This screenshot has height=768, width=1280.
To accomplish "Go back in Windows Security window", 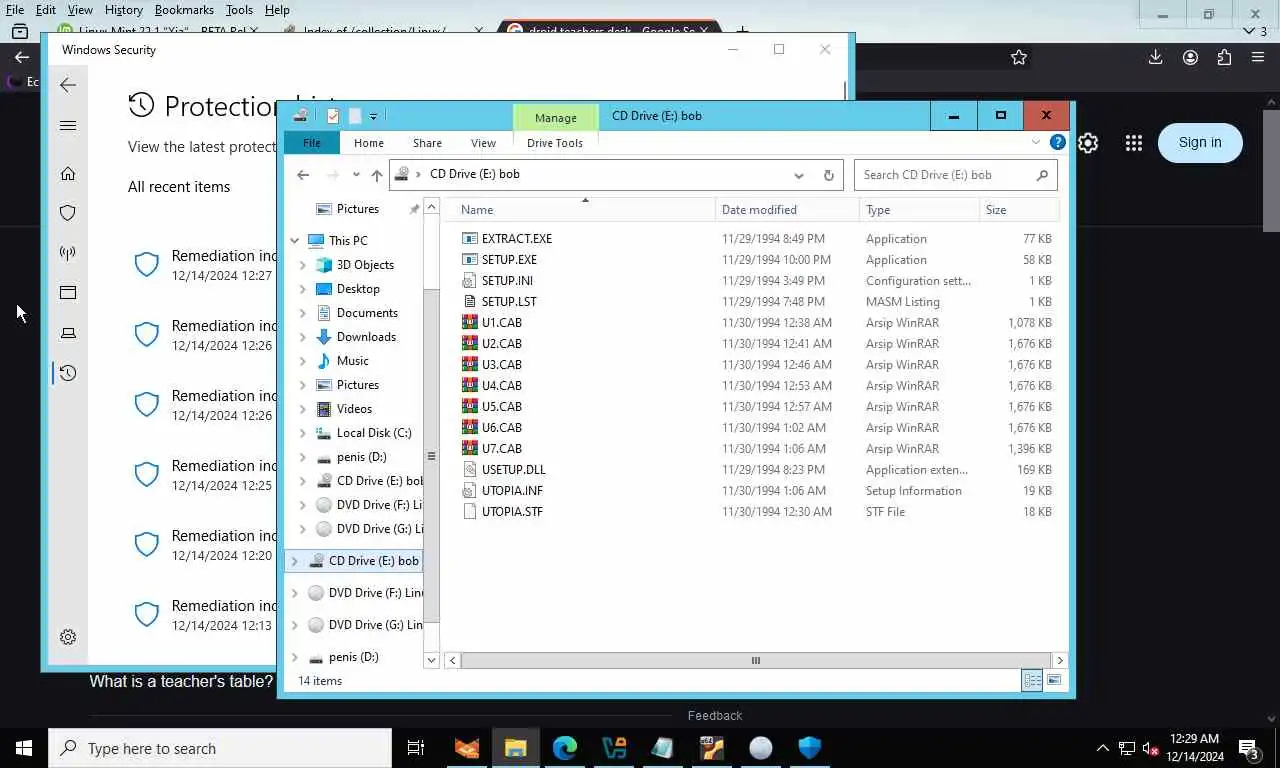I will tap(68, 86).
